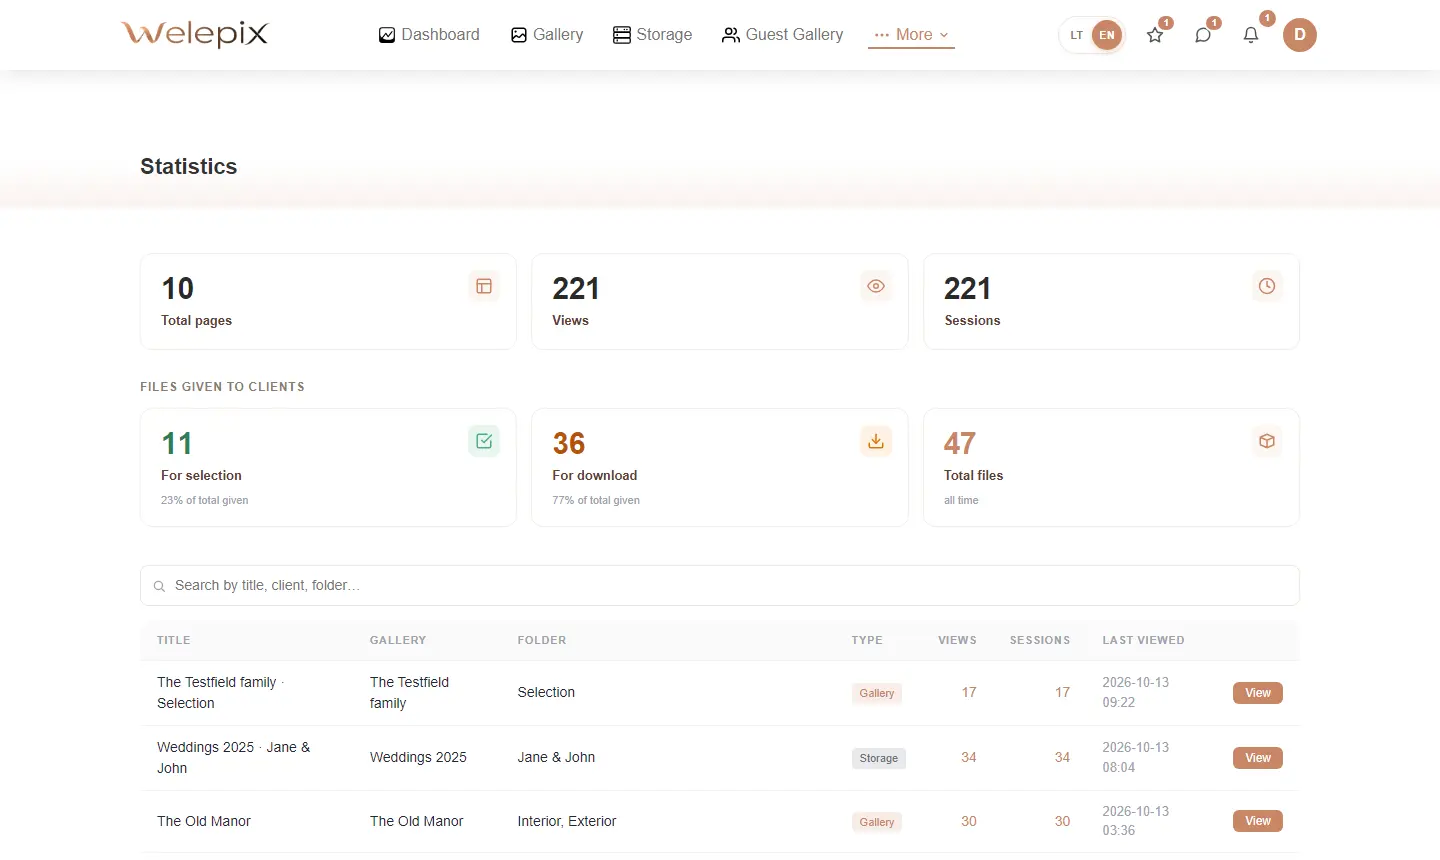The image size is (1440, 860).
Task: Click the '77% of total given' text
Action: tap(596, 500)
